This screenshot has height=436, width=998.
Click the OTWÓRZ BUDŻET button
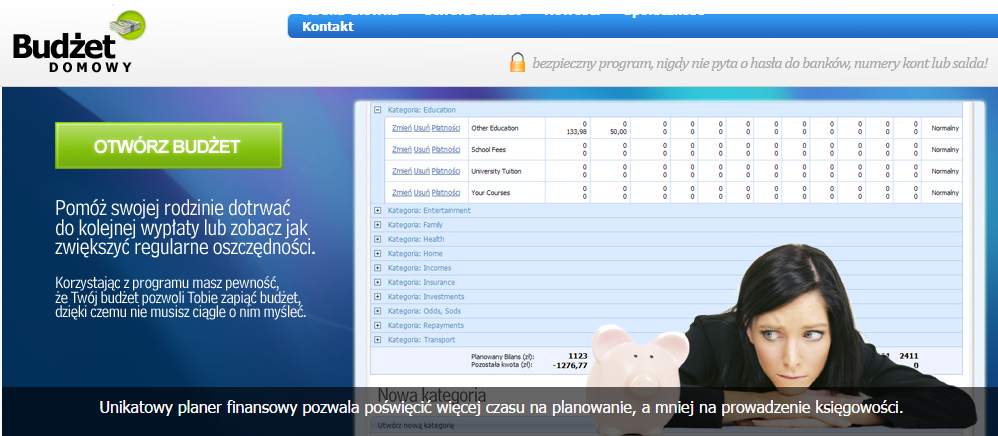click(x=169, y=146)
